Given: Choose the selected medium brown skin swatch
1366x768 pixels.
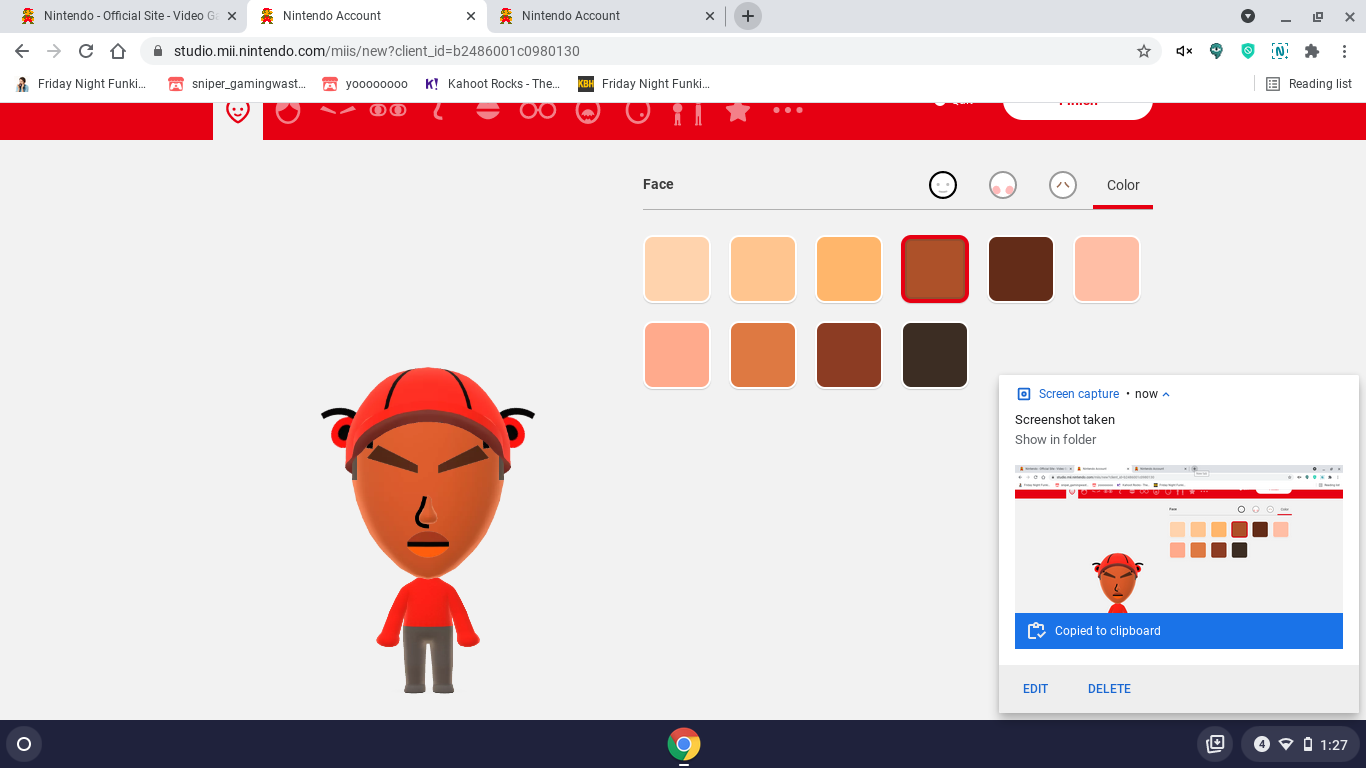Looking at the screenshot, I should (935, 269).
